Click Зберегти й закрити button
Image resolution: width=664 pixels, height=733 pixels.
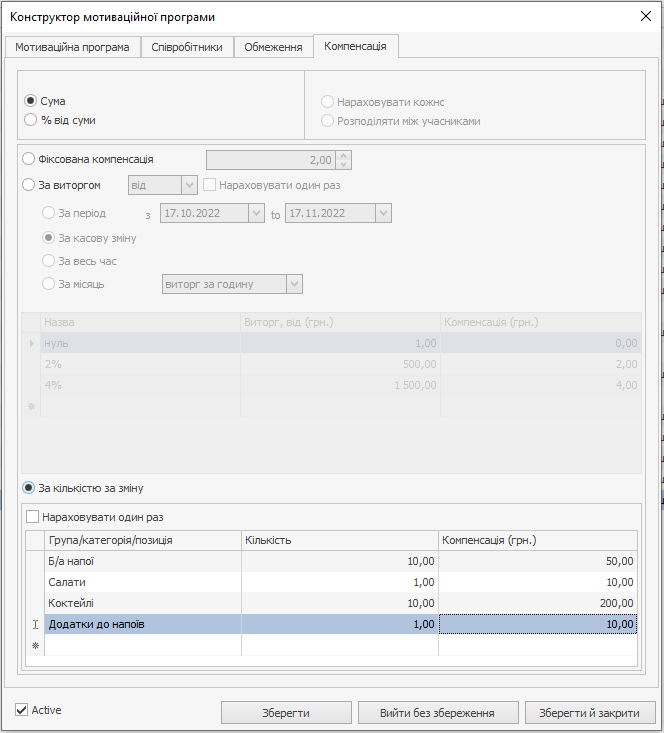coord(589,713)
